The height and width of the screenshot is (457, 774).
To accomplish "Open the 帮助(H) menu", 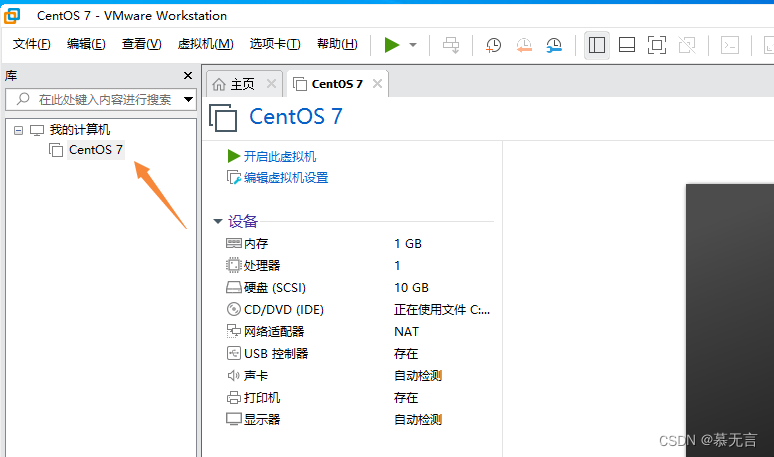I will (x=337, y=44).
